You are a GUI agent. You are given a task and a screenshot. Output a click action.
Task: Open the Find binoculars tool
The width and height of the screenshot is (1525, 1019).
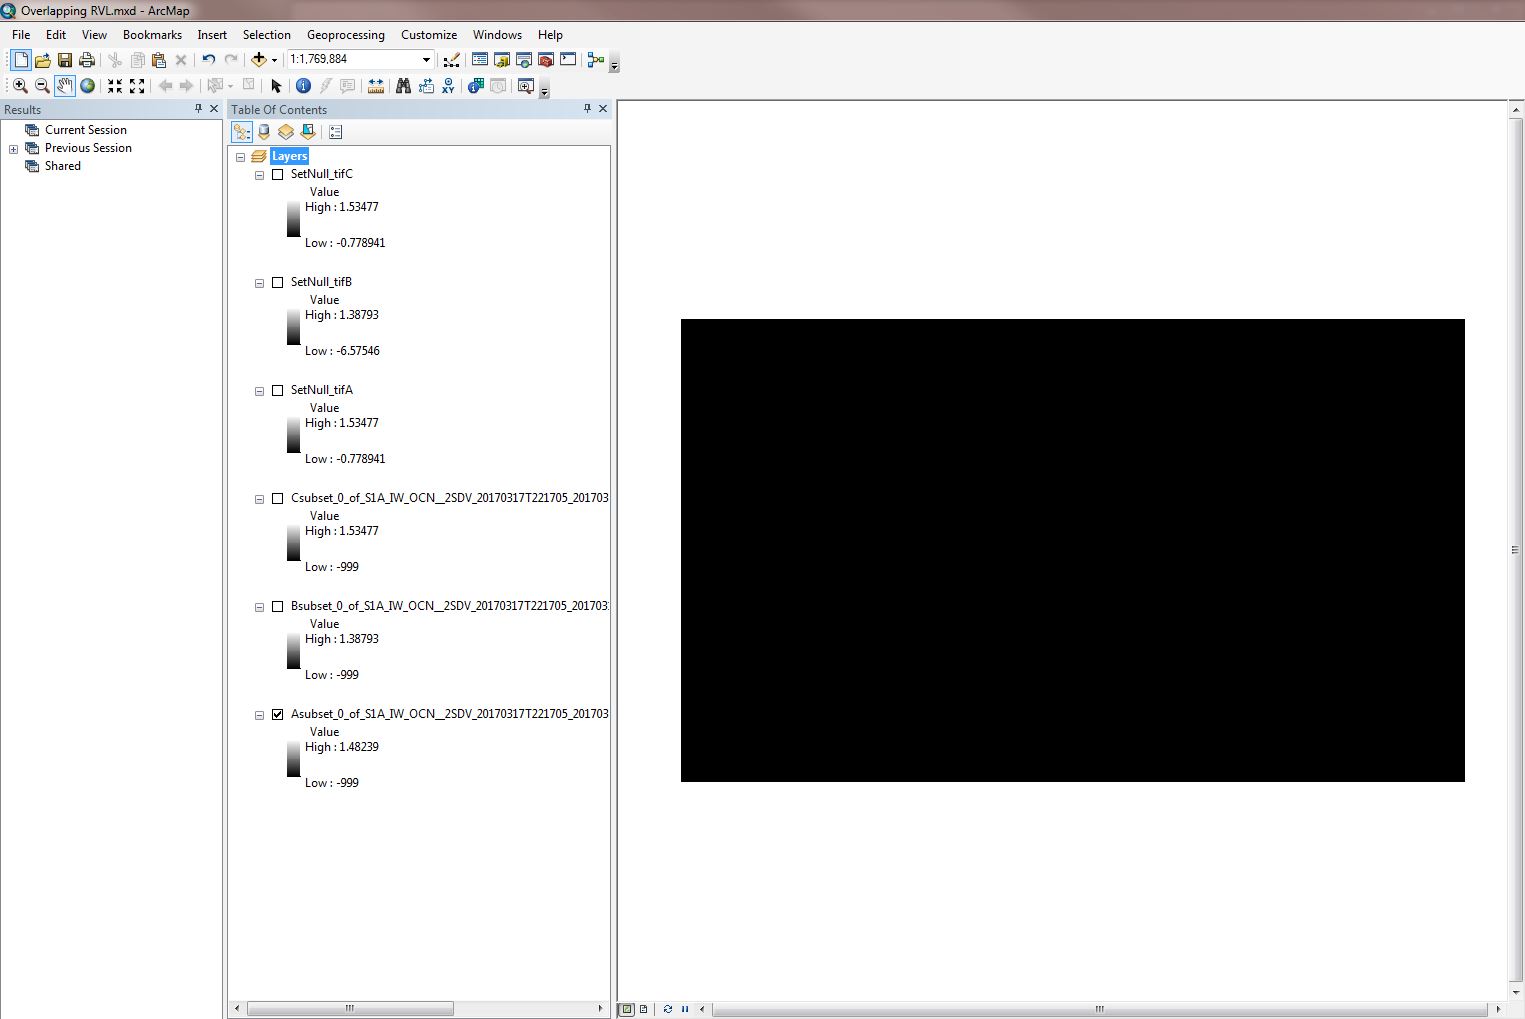[403, 86]
